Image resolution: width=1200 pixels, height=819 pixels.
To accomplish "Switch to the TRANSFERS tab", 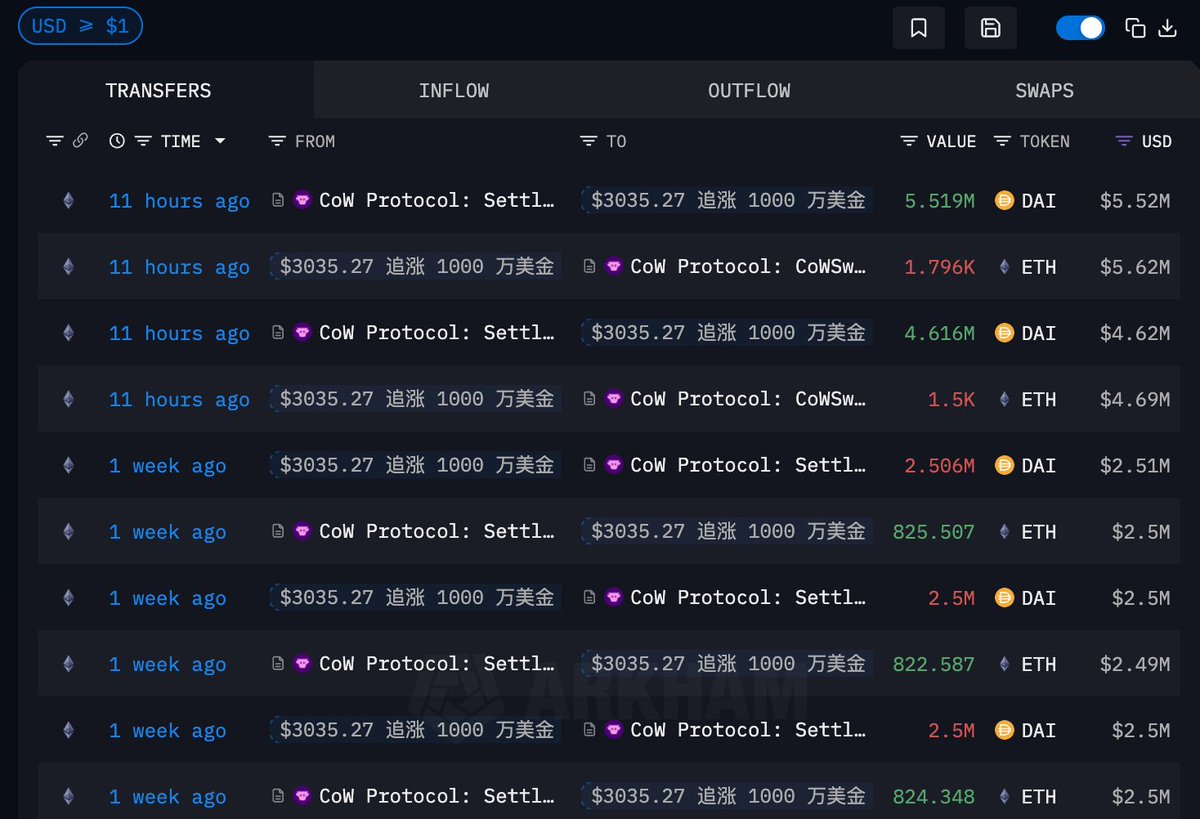I will pyautogui.click(x=158, y=90).
